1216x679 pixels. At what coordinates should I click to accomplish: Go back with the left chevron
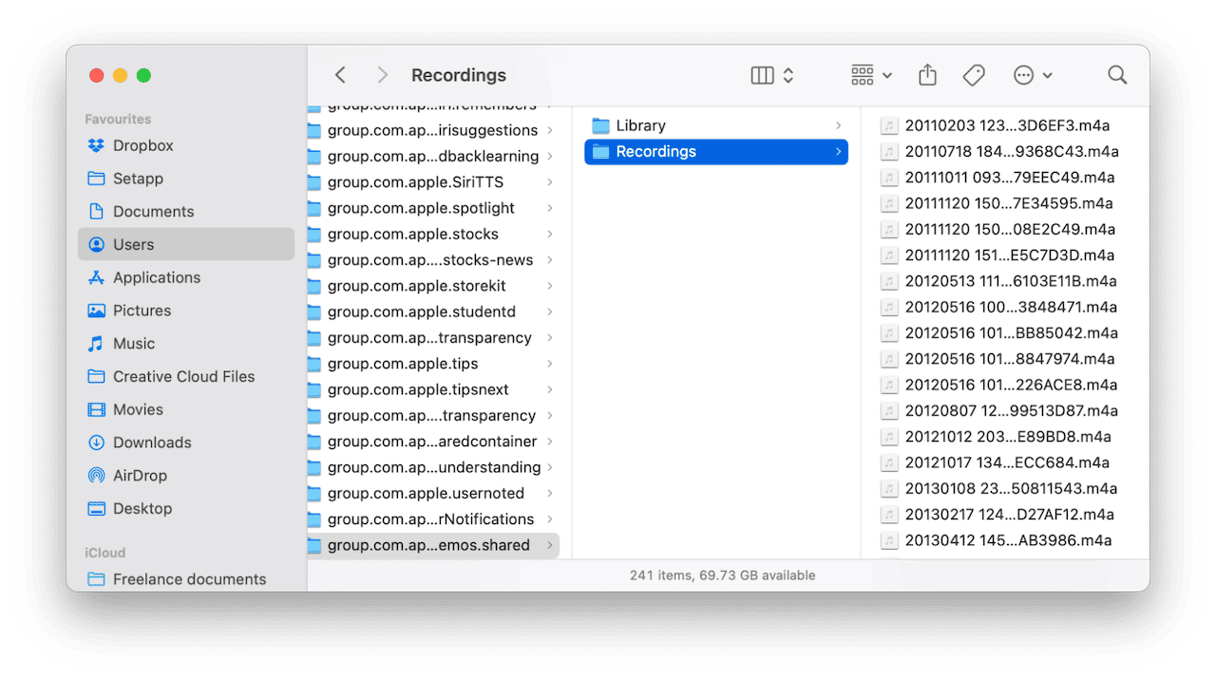point(340,75)
